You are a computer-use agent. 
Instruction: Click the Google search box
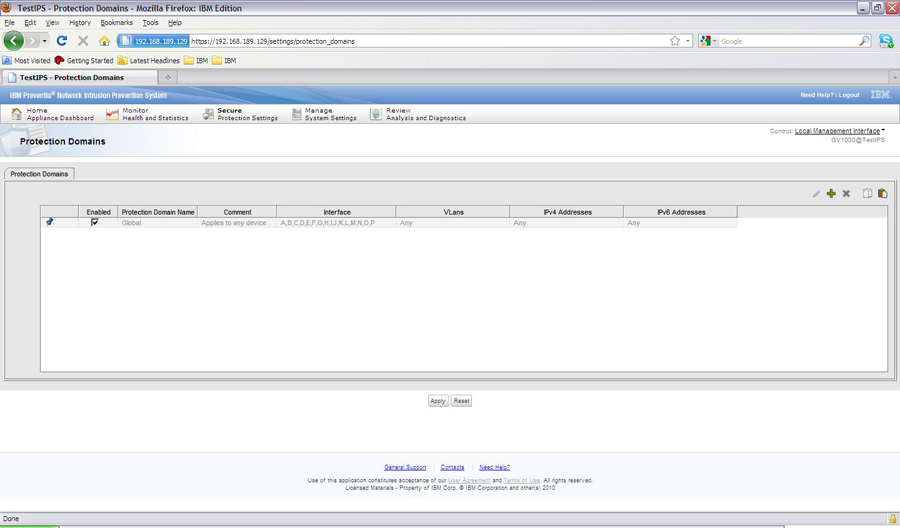[789, 41]
